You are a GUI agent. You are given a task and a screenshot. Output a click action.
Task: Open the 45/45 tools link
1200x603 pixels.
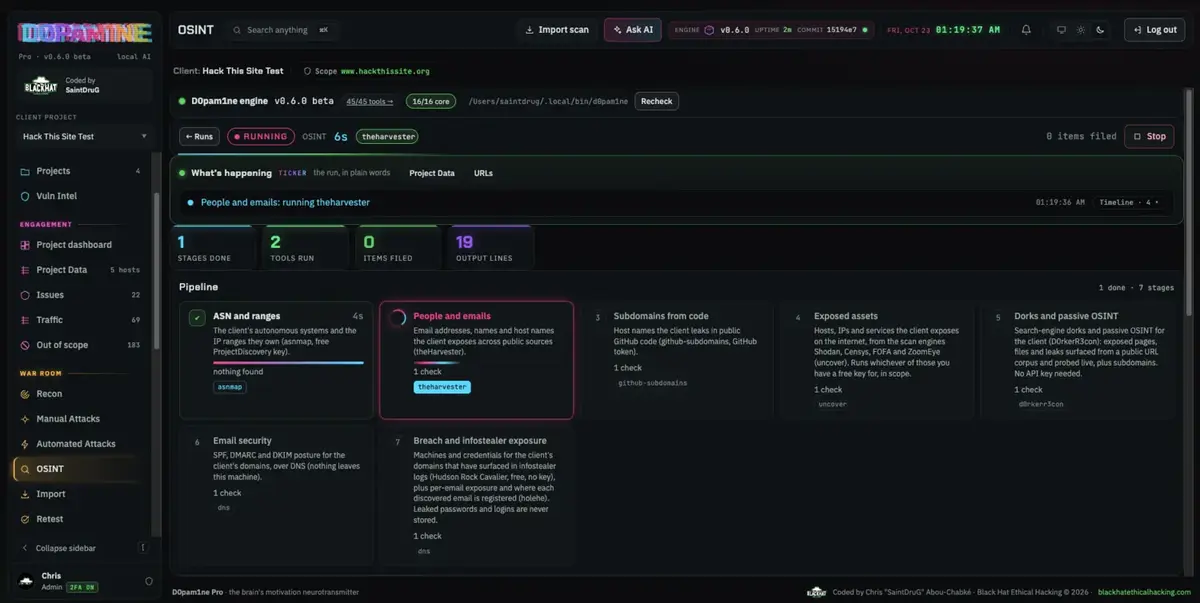click(x=370, y=101)
